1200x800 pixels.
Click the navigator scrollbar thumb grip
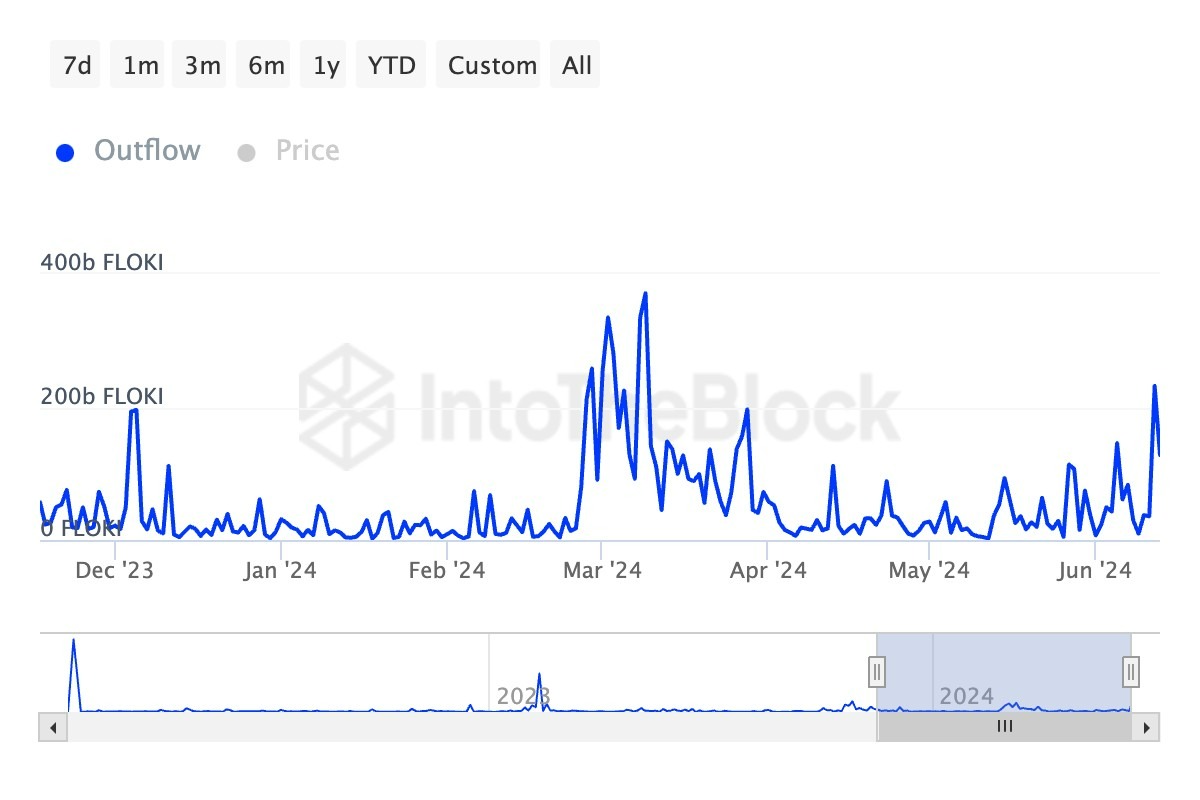pyautogui.click(x=1005, y=727)
